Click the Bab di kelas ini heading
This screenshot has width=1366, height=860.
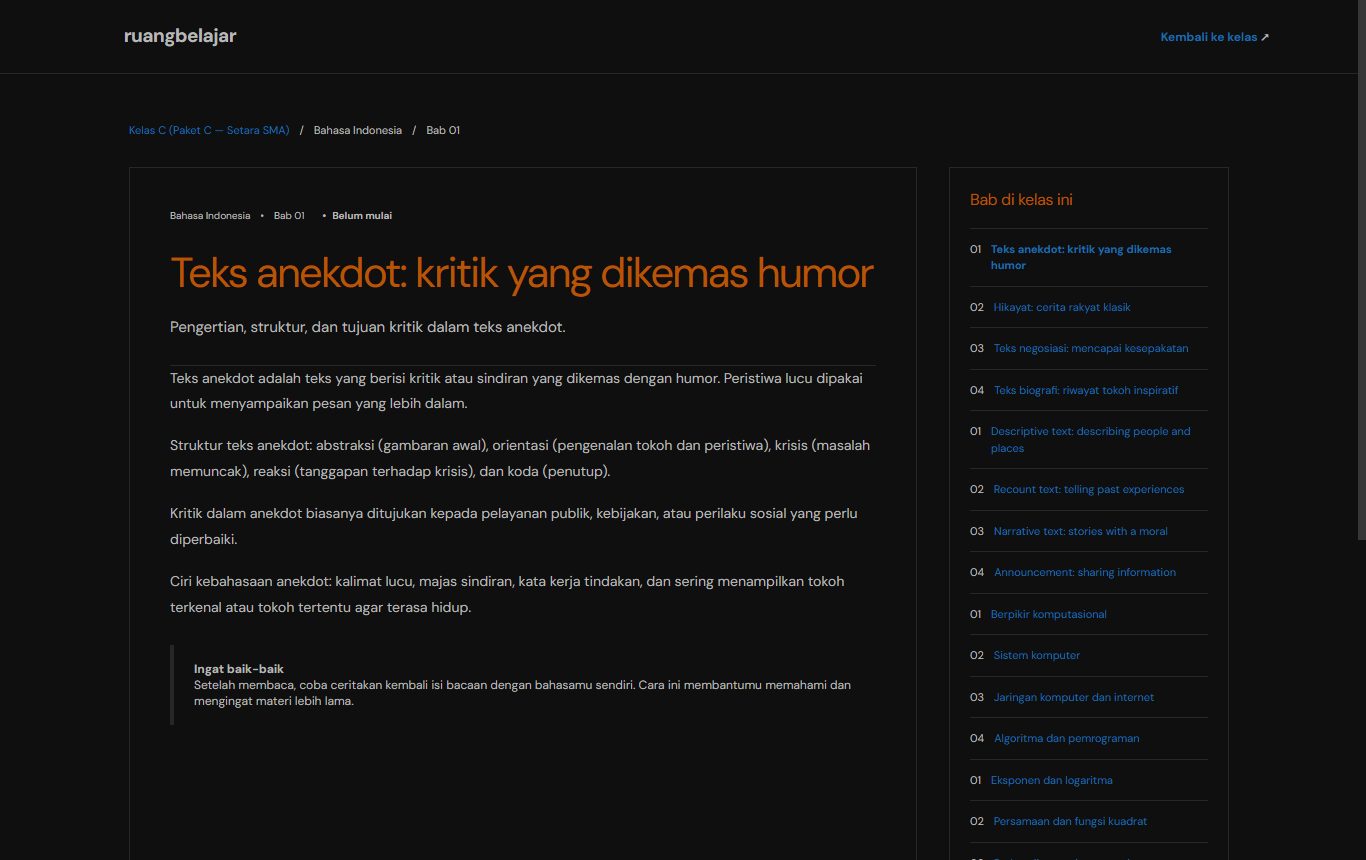click(1021, 200)
